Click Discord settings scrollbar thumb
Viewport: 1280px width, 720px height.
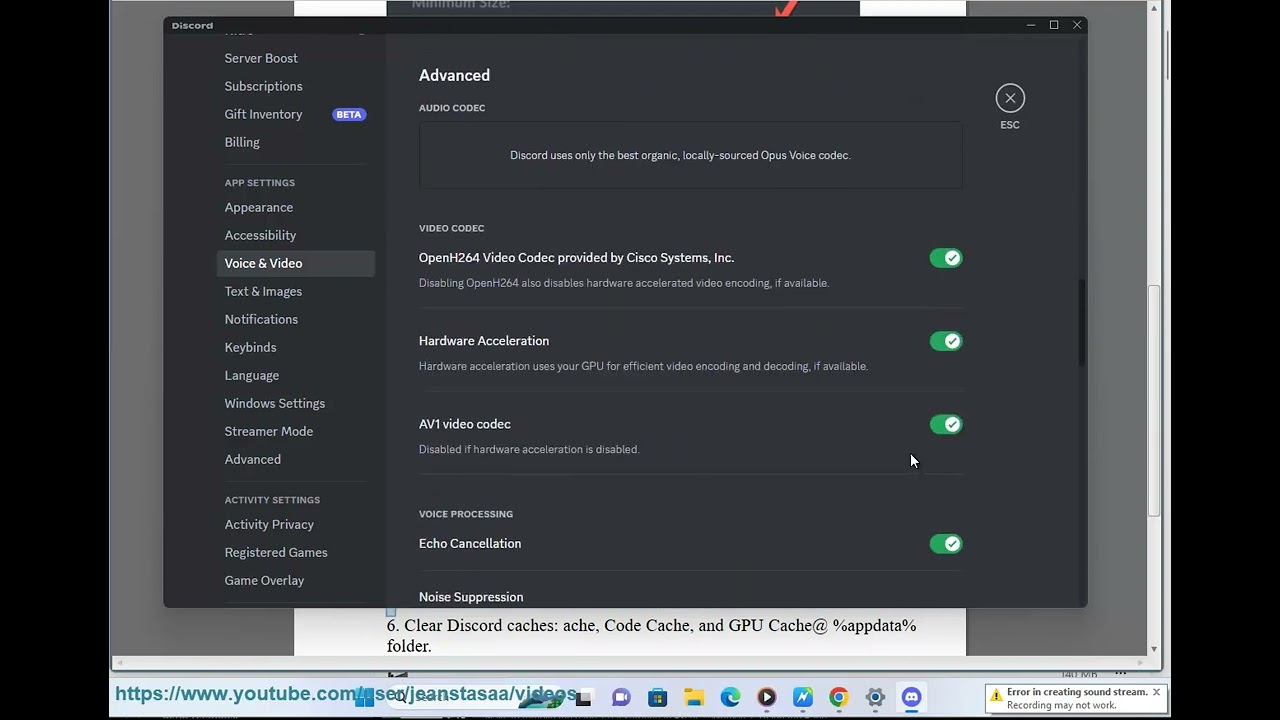coord(1080,323)
